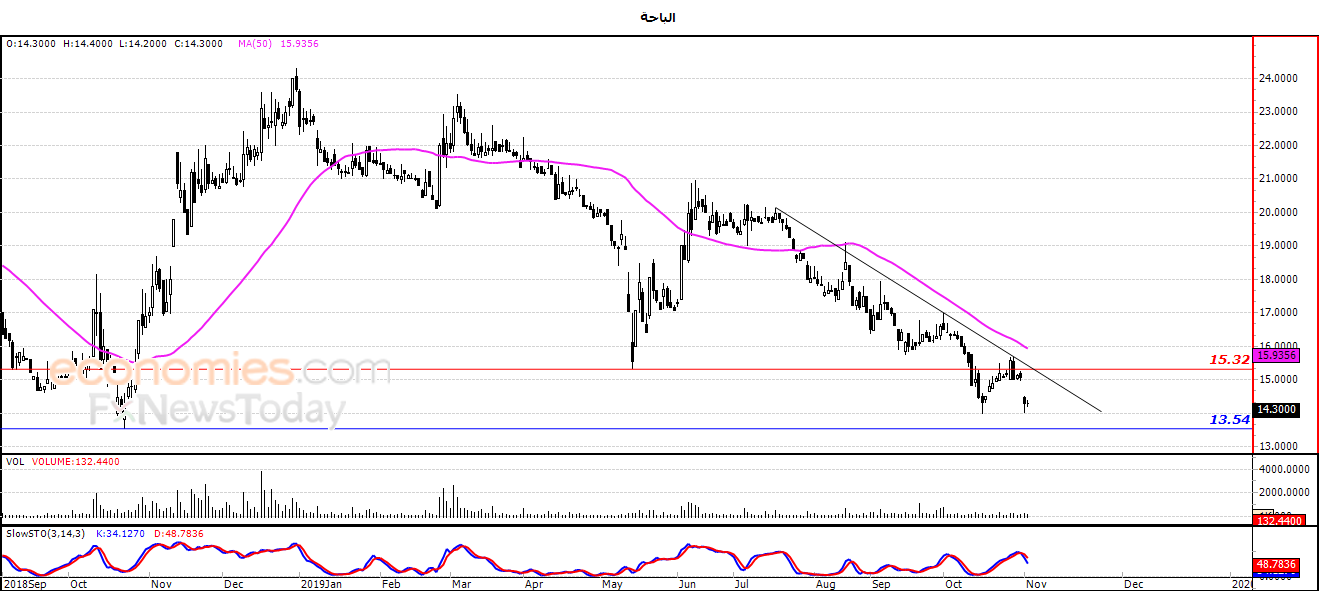1319x591 pixels.
Task: Click the red 132.4400 volume axis tag
Action: click(x=1279, y=520)
